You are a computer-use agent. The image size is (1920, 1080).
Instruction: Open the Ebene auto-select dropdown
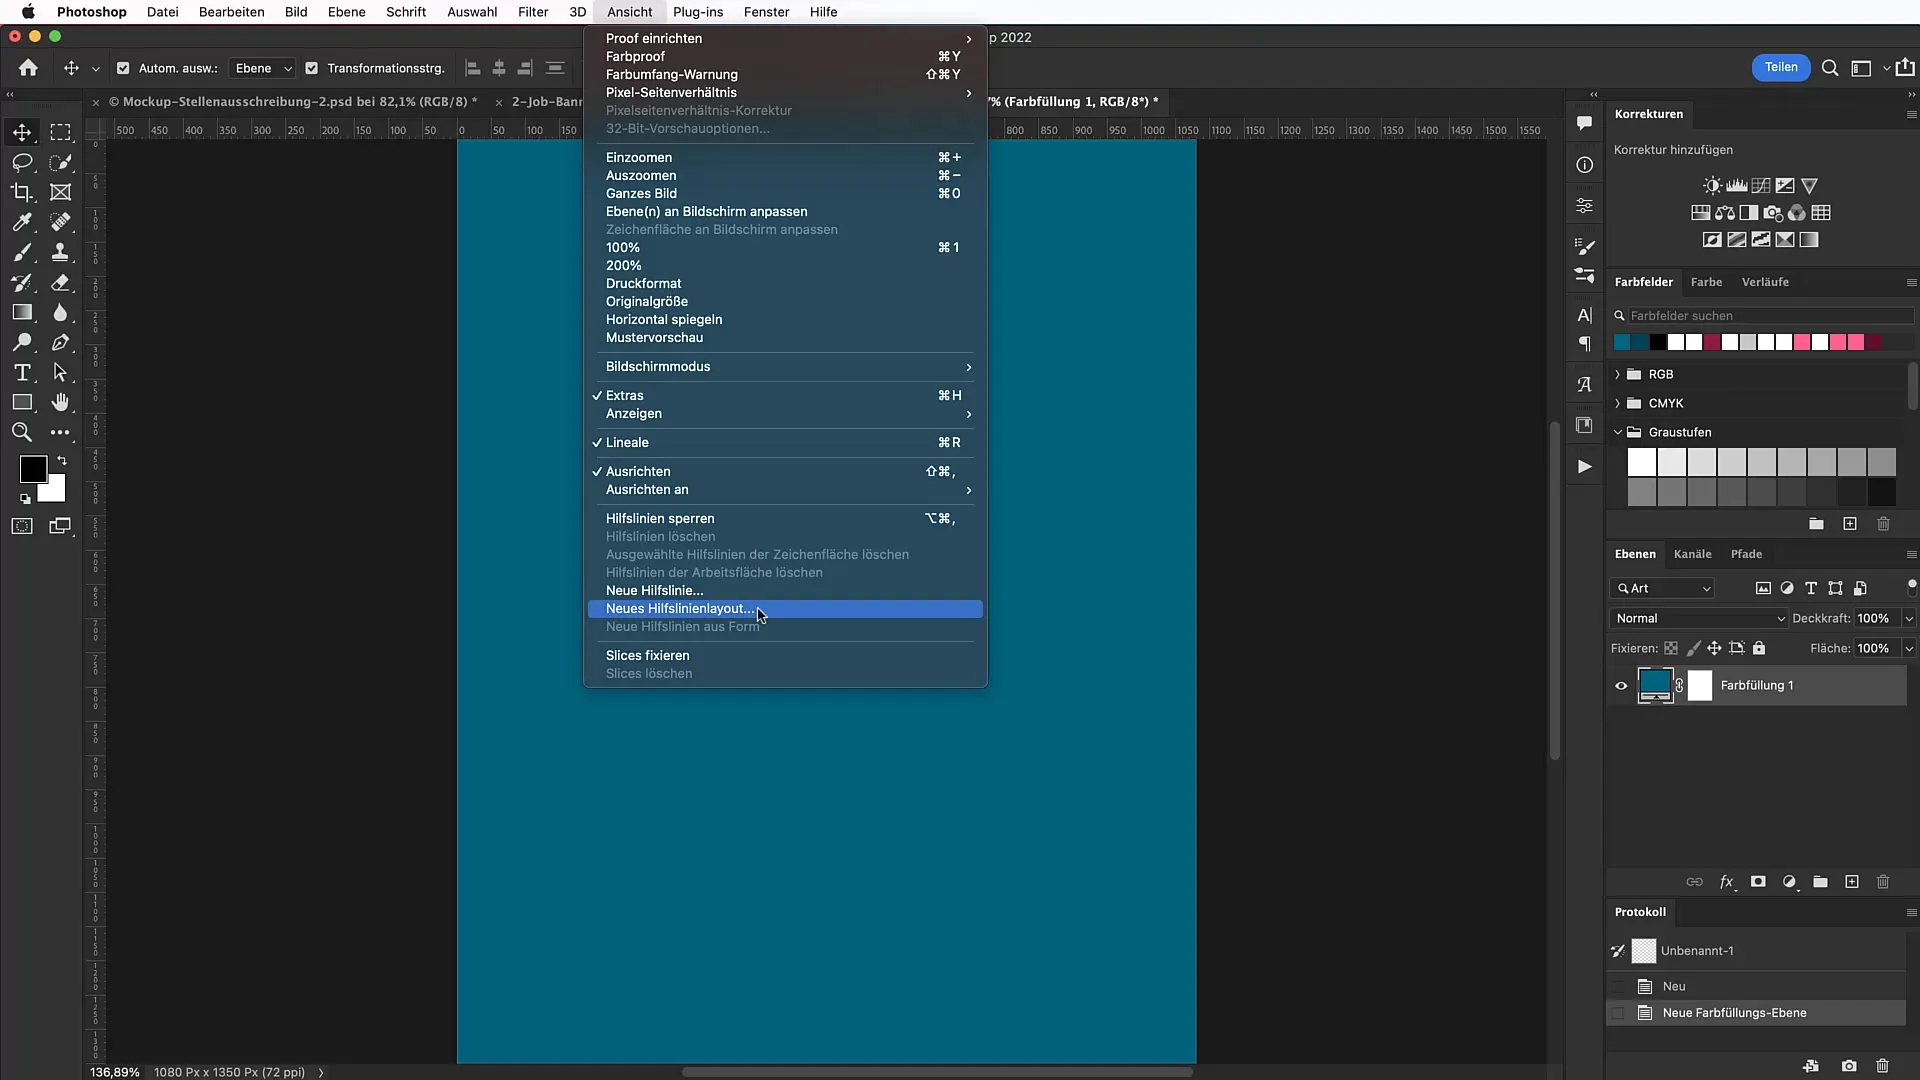pos(263,68)
